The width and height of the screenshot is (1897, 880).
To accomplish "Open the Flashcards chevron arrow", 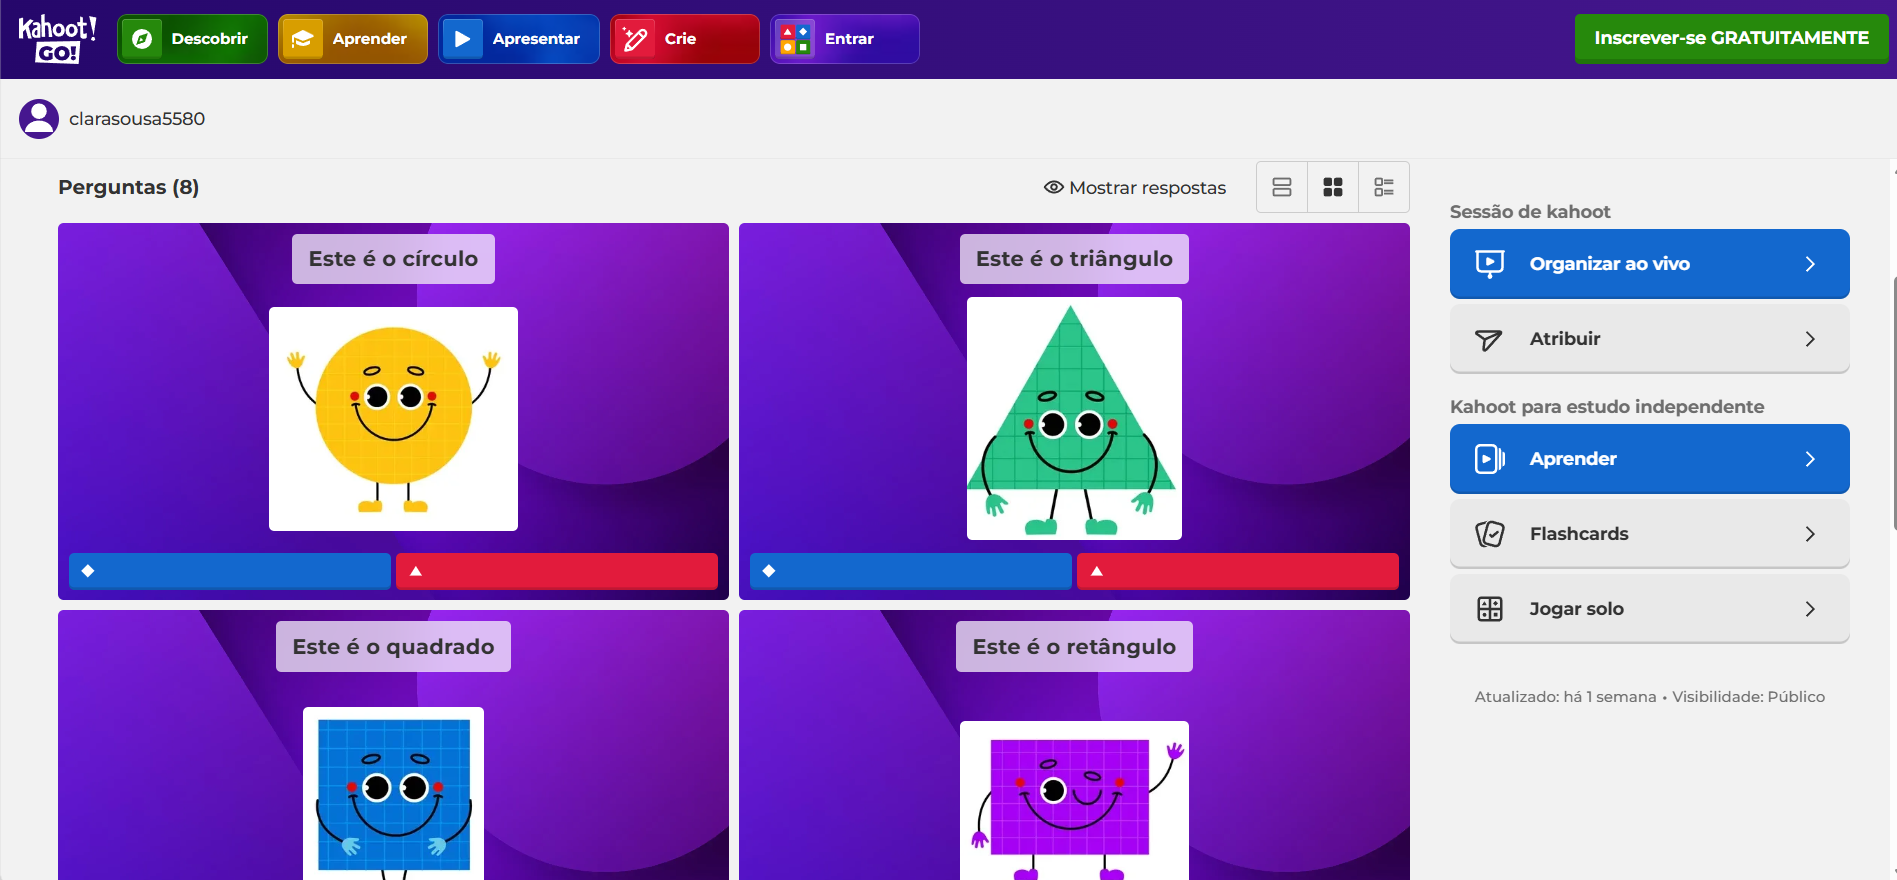I will click(1809, 534).
